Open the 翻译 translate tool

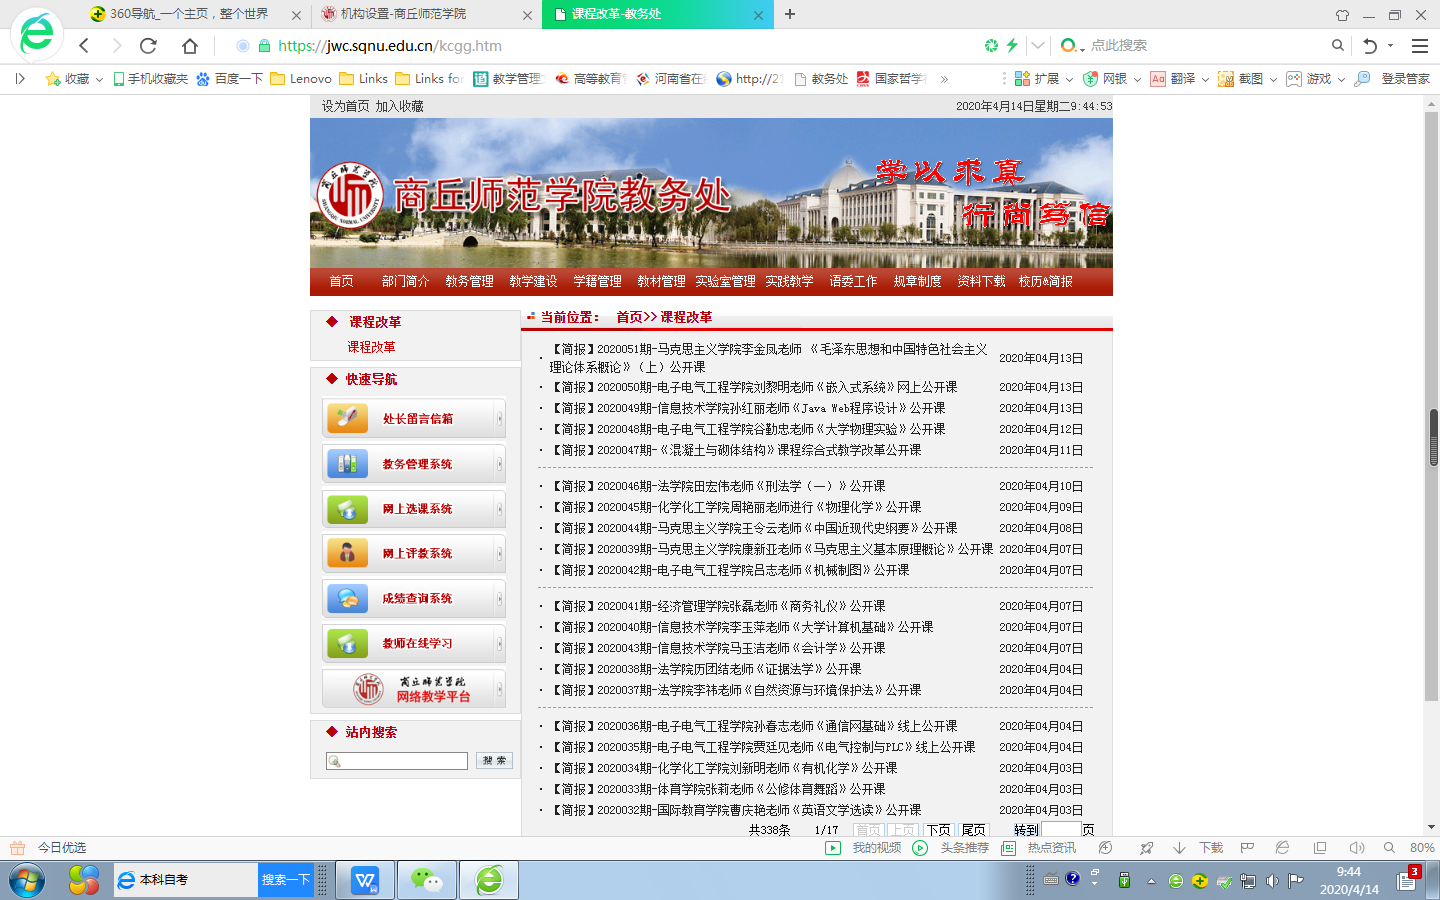tap(1157, 78)
